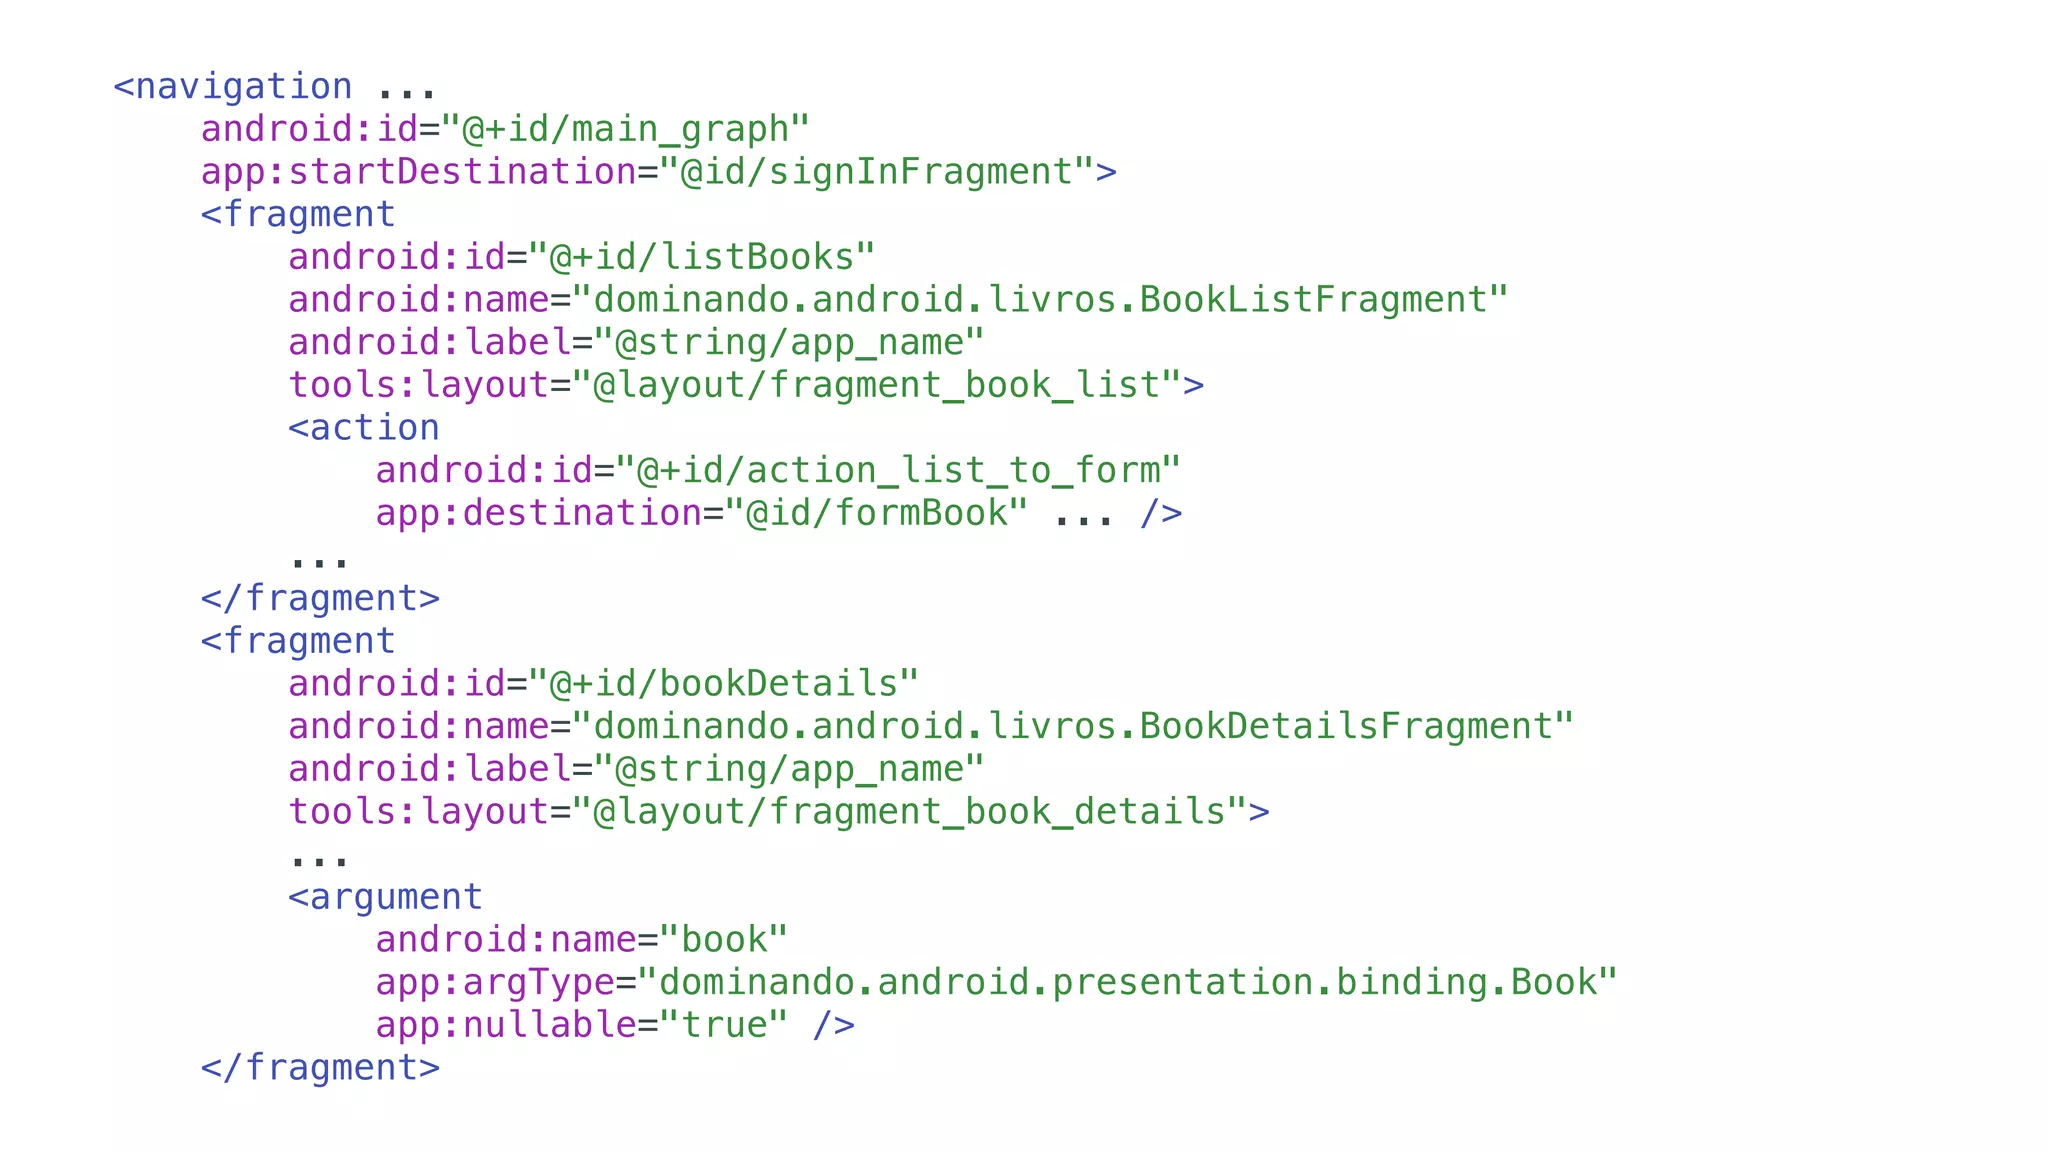Click the app:startDestination attribute name
Screen dimensions: 2048x1152
click(418, 172)
